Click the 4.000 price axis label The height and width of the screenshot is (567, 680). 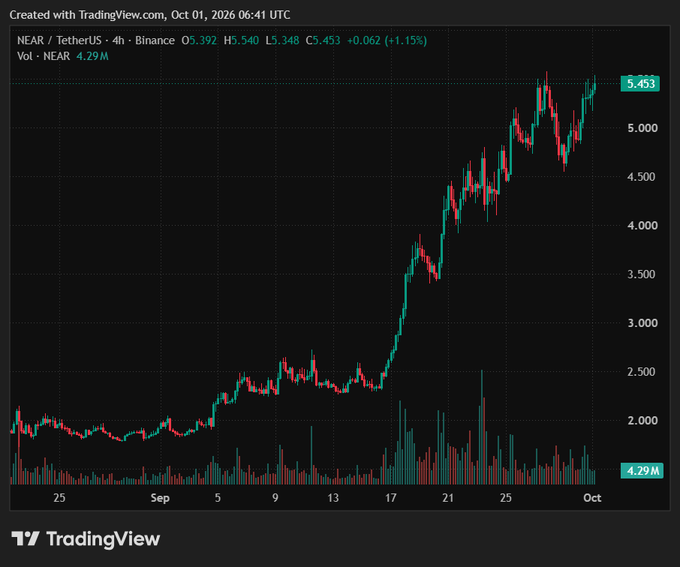(x=642, y=226)
